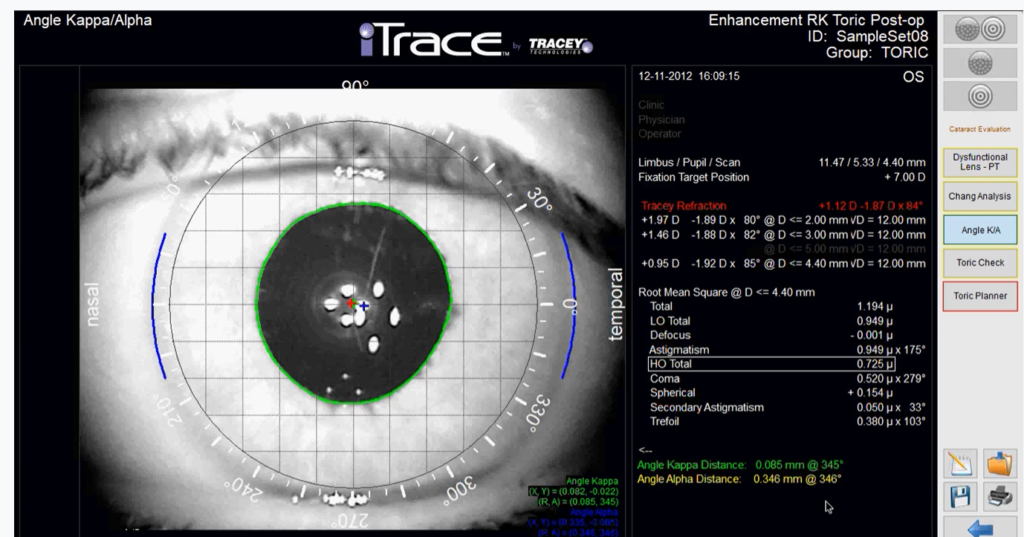Select the HO Total row

point(771,364)
